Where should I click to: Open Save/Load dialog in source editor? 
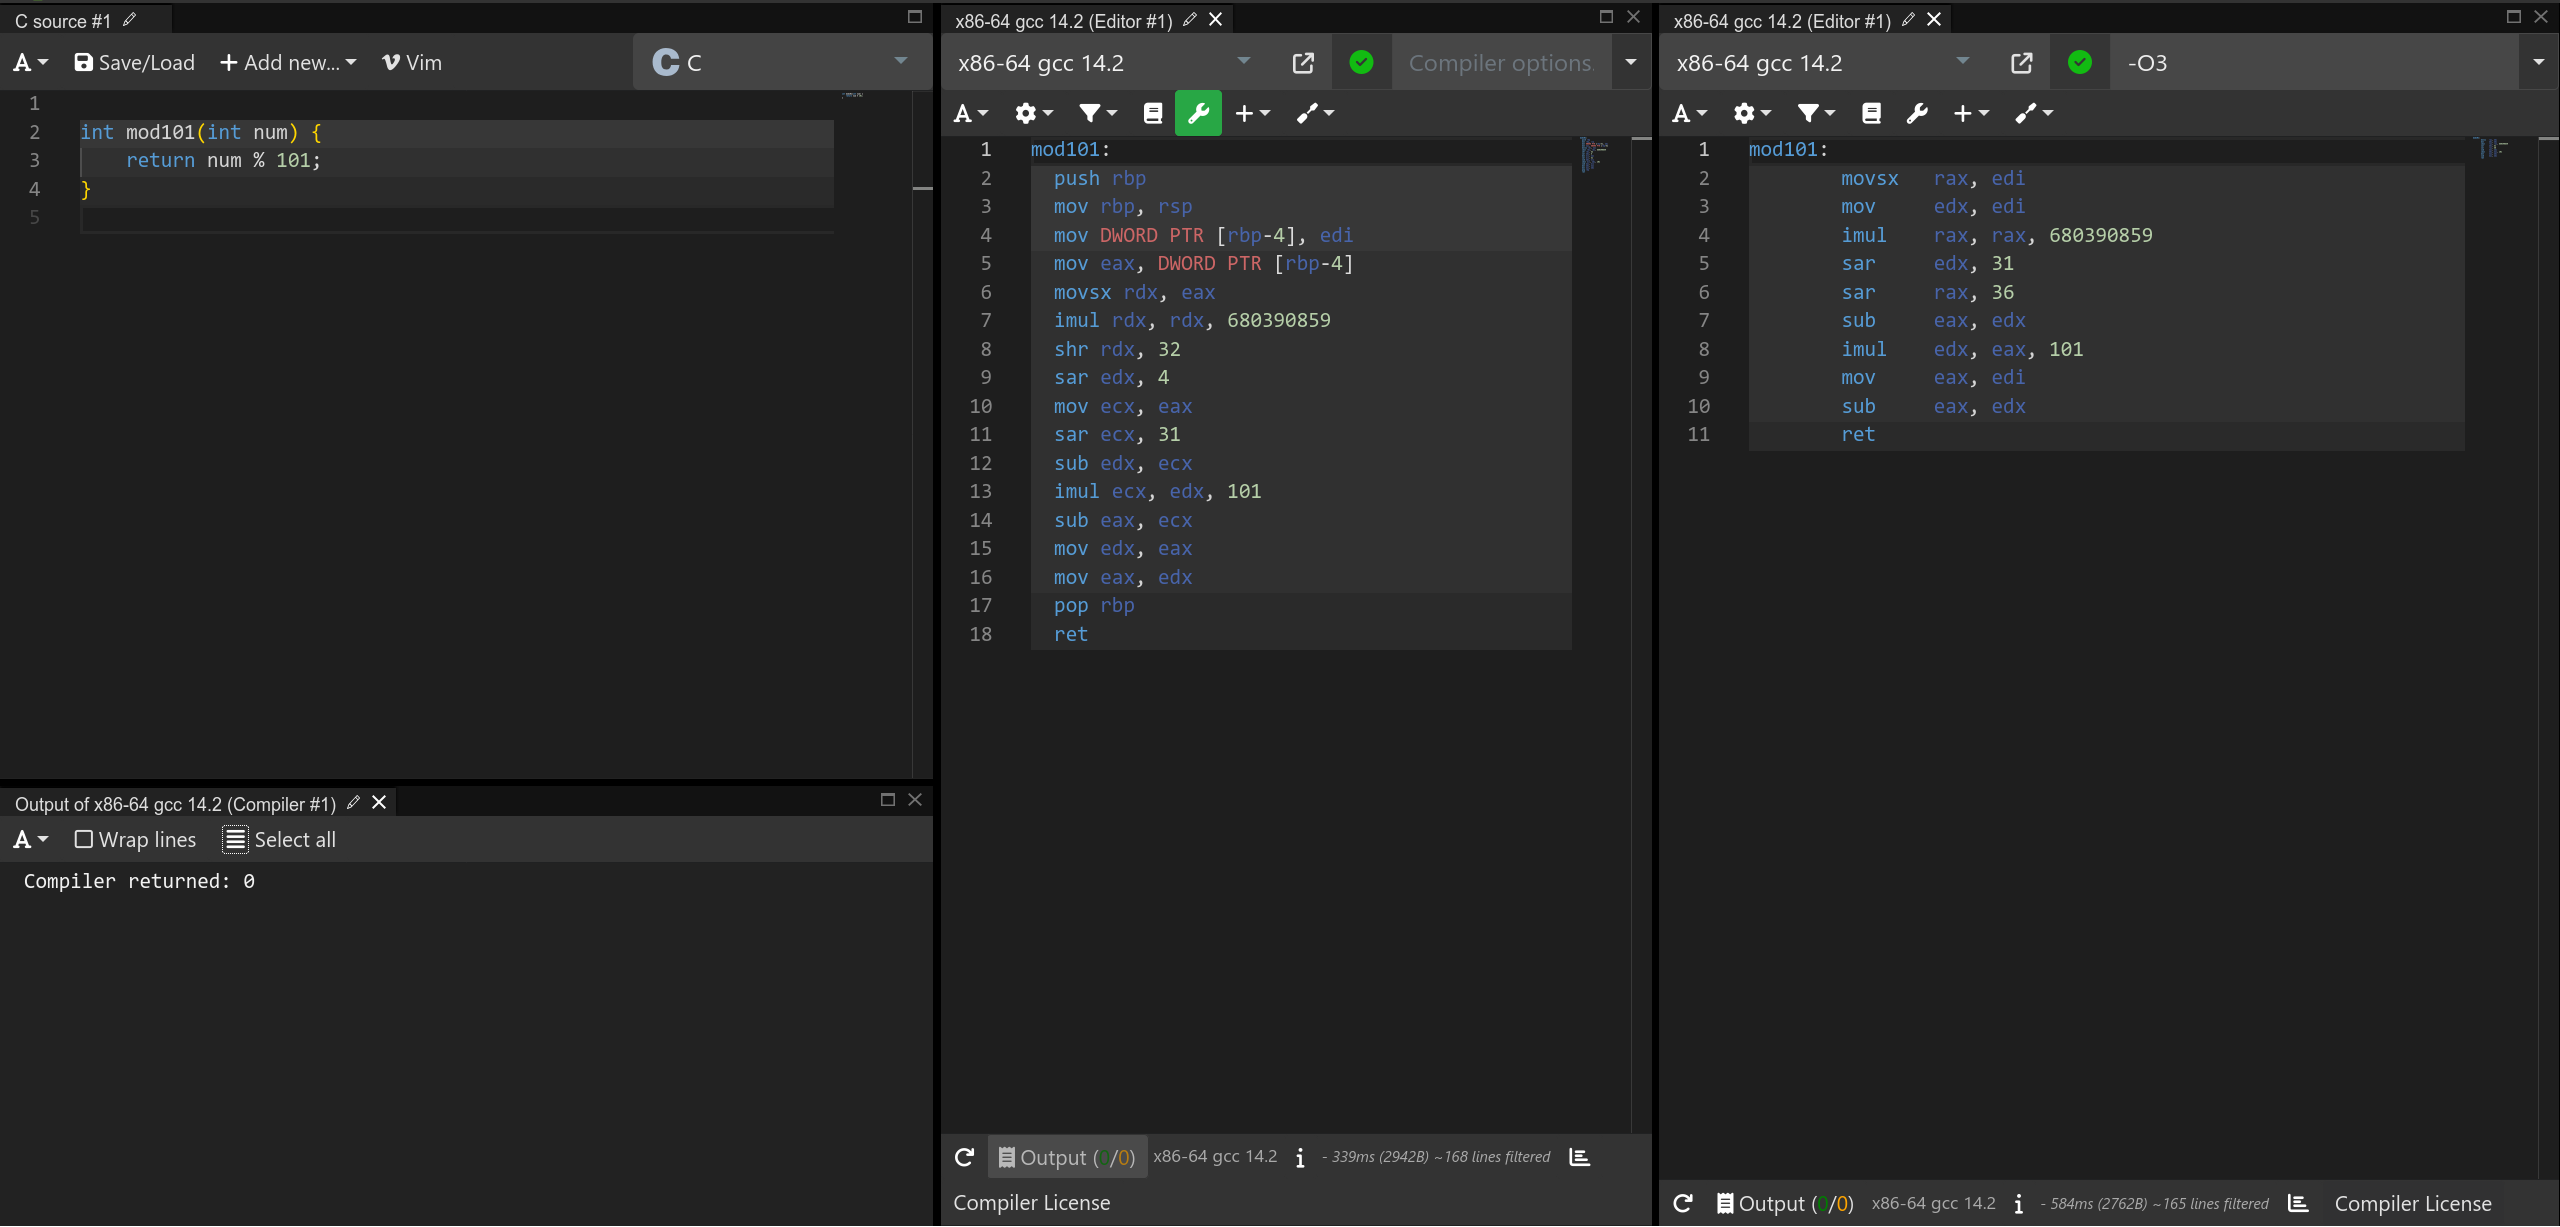click(x=135, y=63)
